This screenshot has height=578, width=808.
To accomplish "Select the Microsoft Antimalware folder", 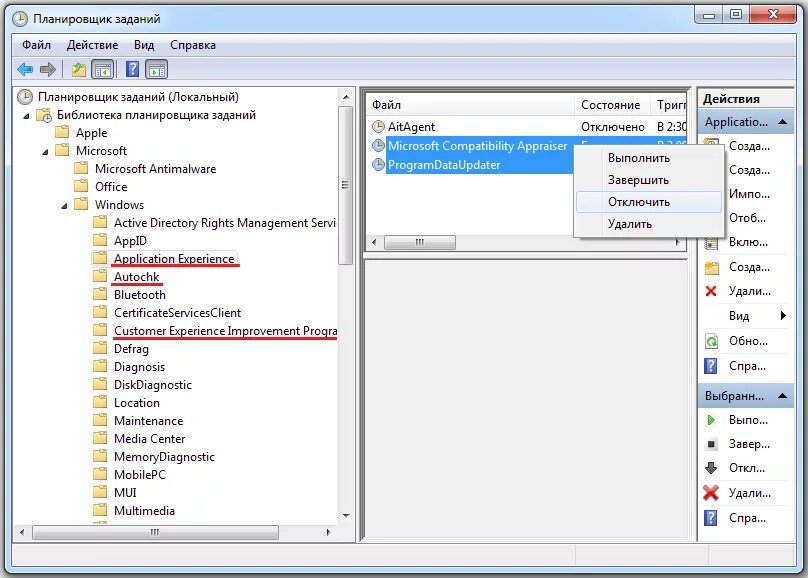I will pyautogui.click(x=155, y=168).
